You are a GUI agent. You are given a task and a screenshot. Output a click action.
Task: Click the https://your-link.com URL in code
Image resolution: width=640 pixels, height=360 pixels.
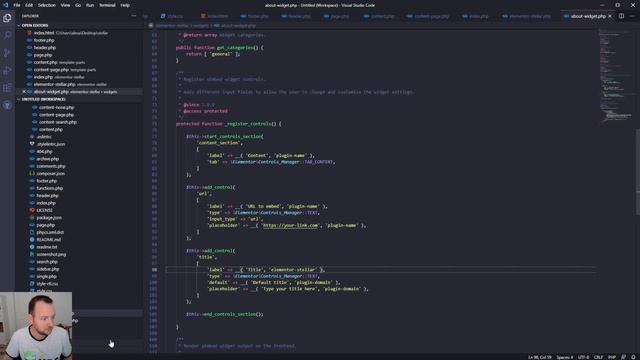point(290,225)
